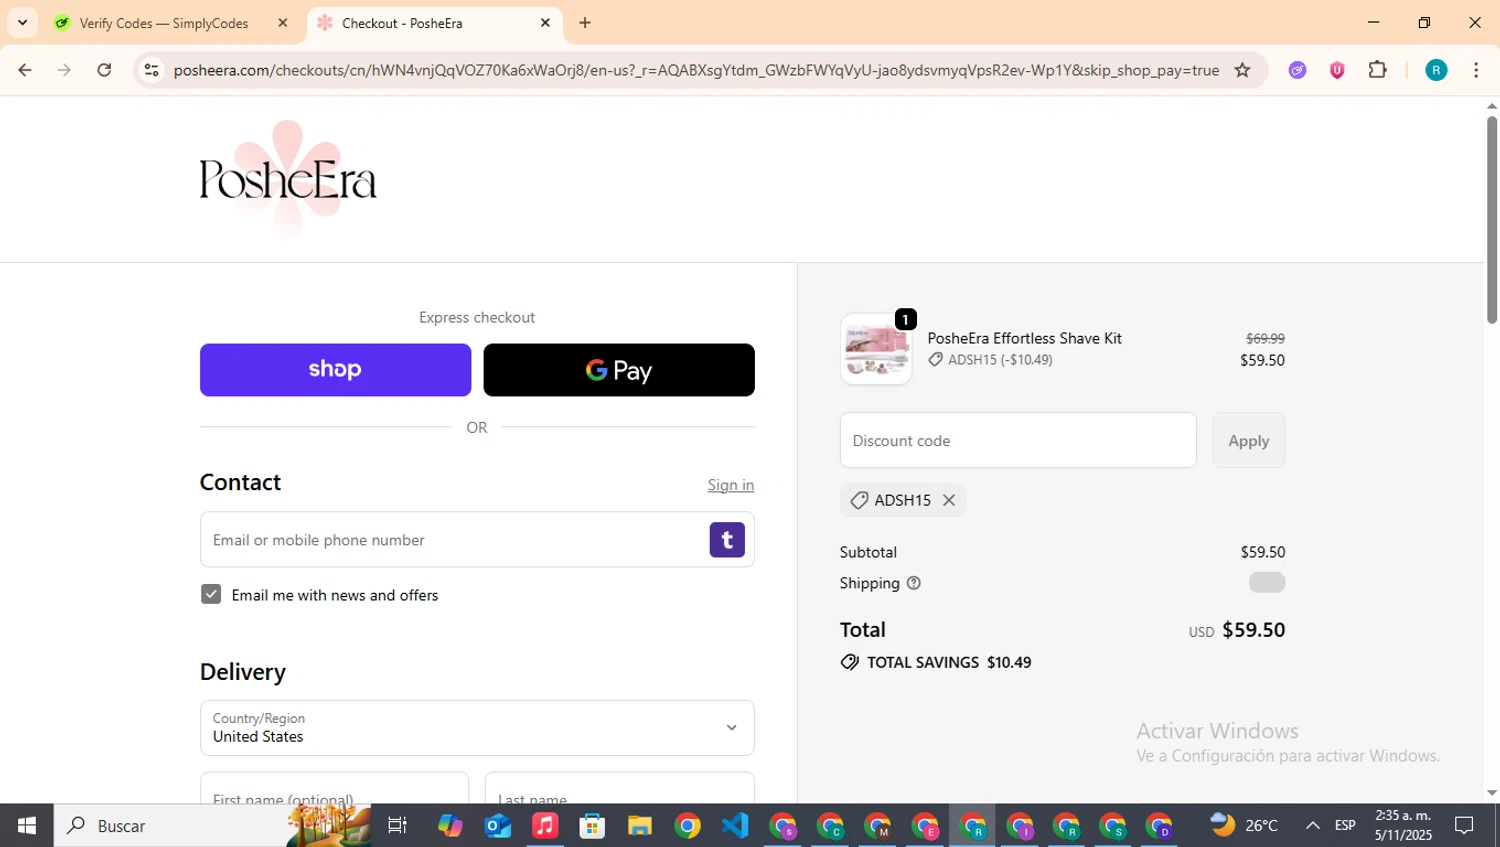View site information icon in address bar
This screenshot has width=1500, height=847.
pos(151,70)
